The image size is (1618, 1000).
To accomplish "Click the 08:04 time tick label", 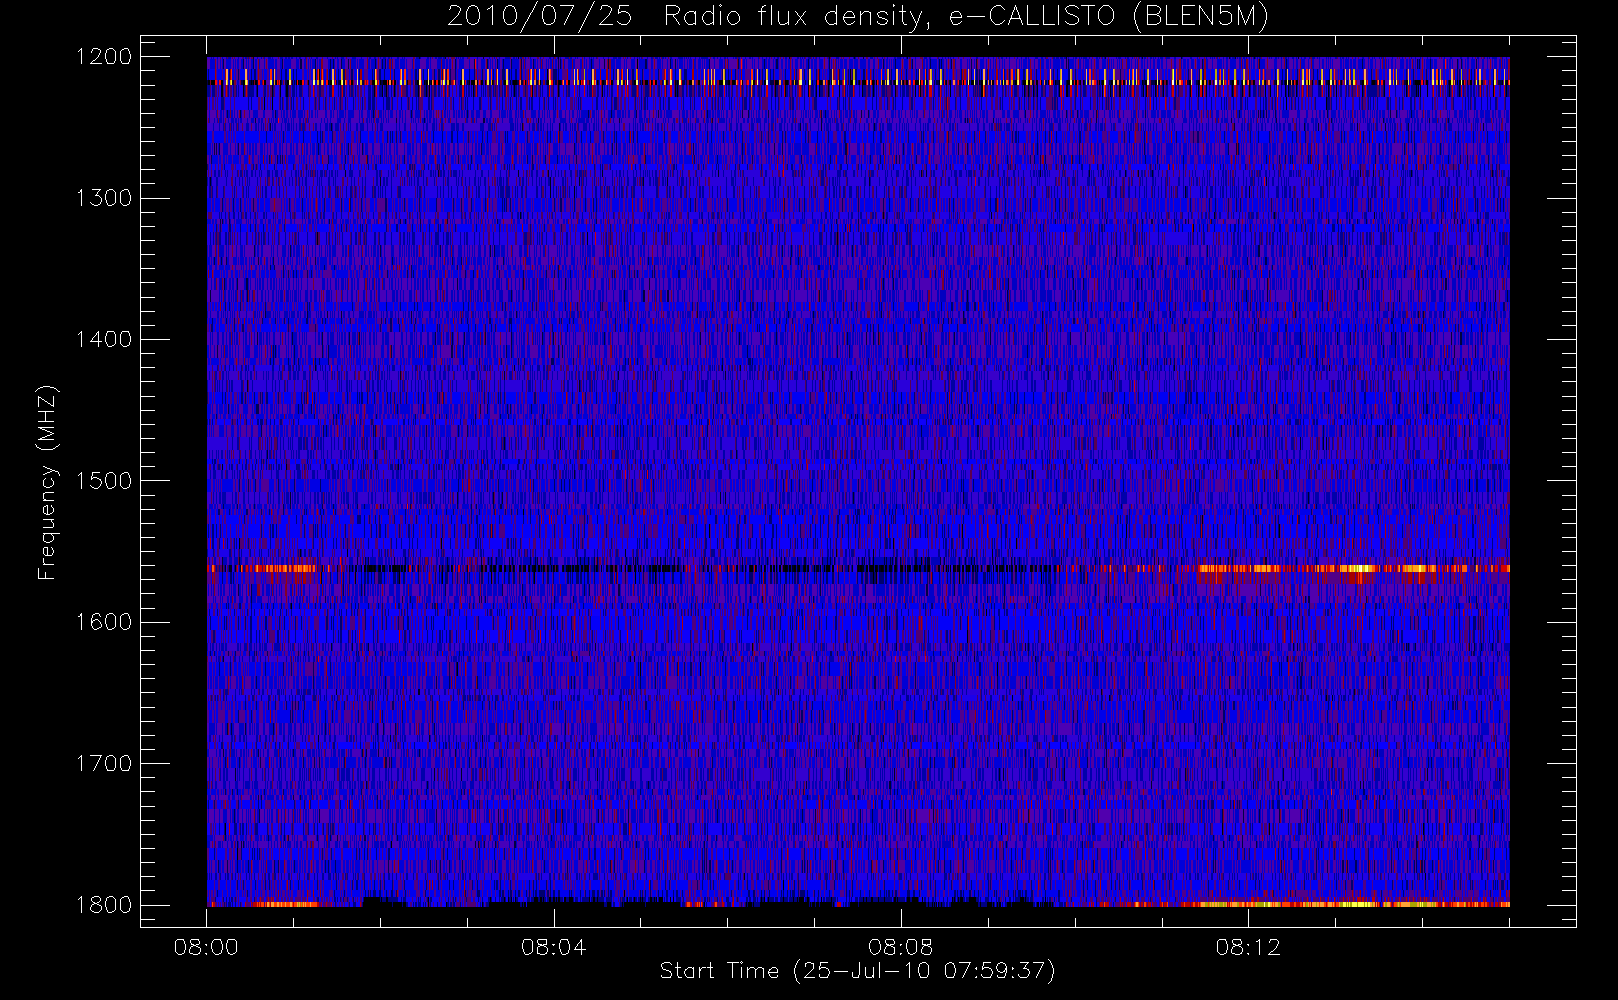I will [x=553, y=947].
